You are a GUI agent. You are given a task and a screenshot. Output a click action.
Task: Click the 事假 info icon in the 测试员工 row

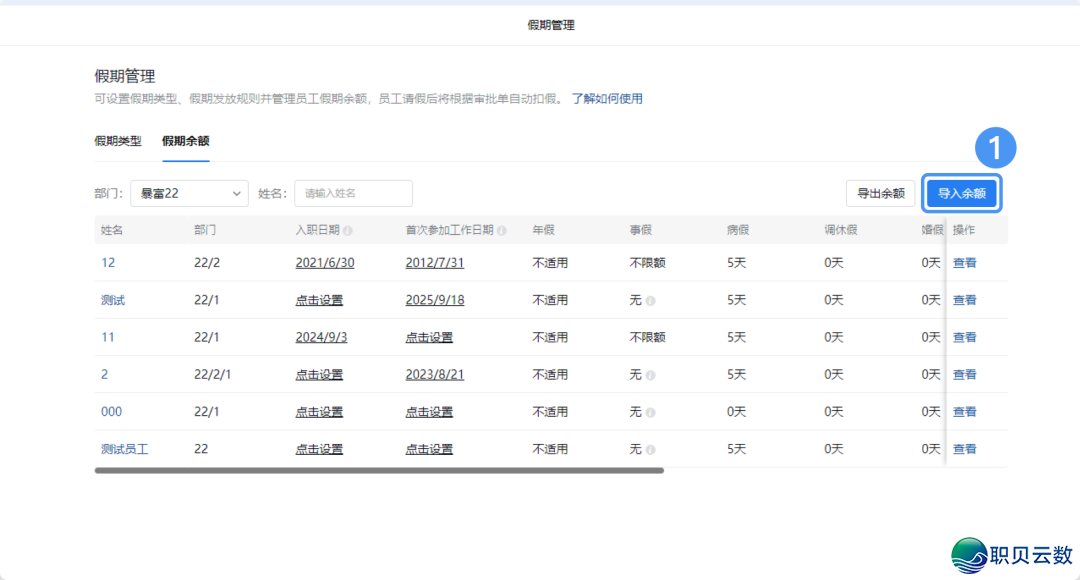click(651, 449)
